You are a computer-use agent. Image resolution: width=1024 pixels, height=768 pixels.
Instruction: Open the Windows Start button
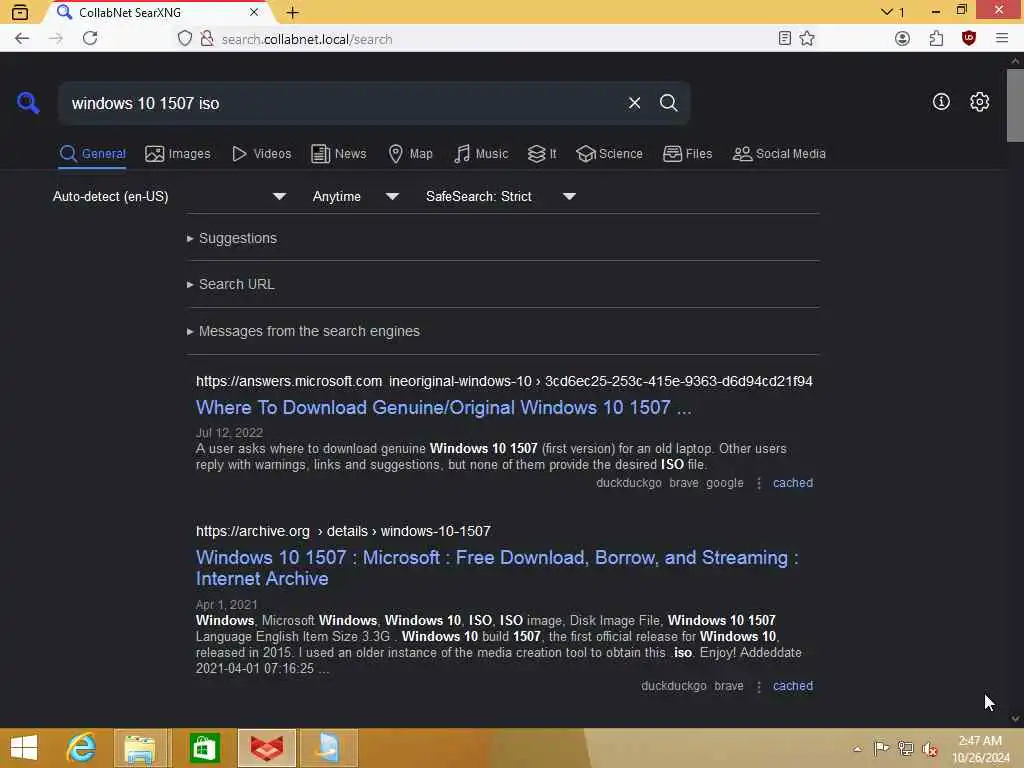[24, 748]
